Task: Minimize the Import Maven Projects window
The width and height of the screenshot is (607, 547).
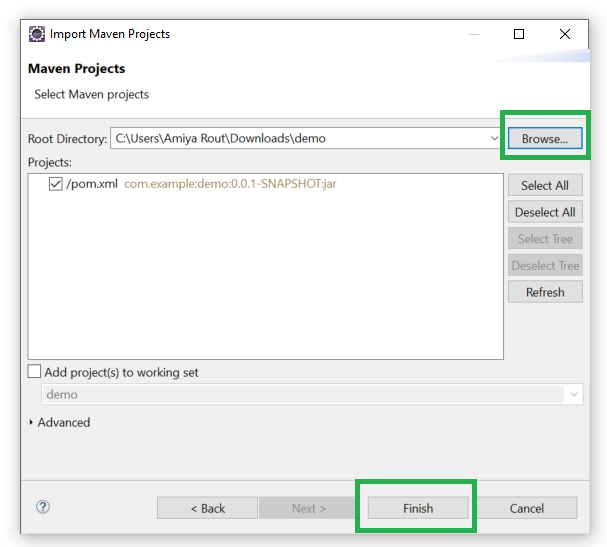Action: click(474, 34)
